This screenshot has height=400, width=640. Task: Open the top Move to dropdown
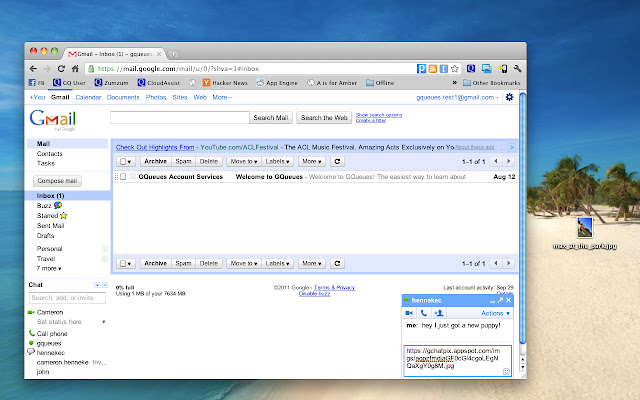click(x=242, y=160)
